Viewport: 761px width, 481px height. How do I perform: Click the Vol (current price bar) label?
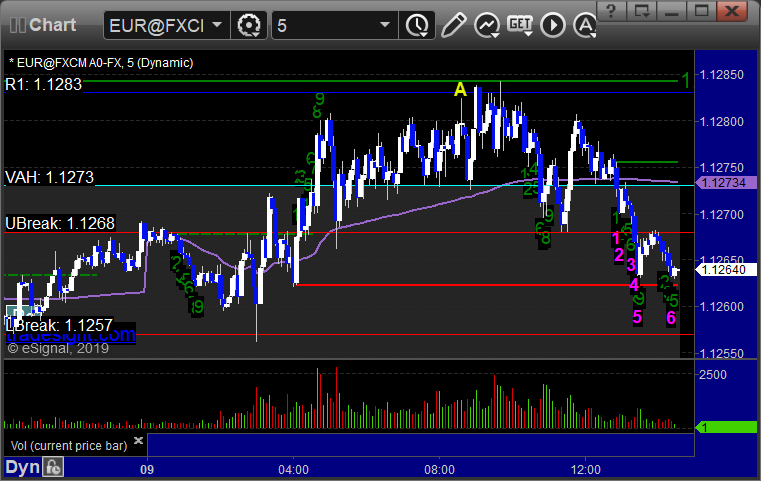69,446
